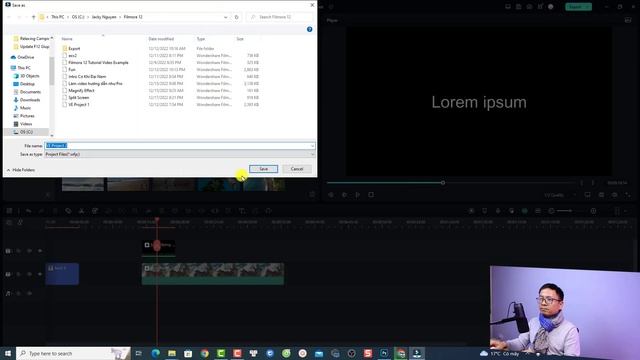Click the Split scissors icon in timeline toolbar
Screen dimensions: 640x360
point(82,211)
